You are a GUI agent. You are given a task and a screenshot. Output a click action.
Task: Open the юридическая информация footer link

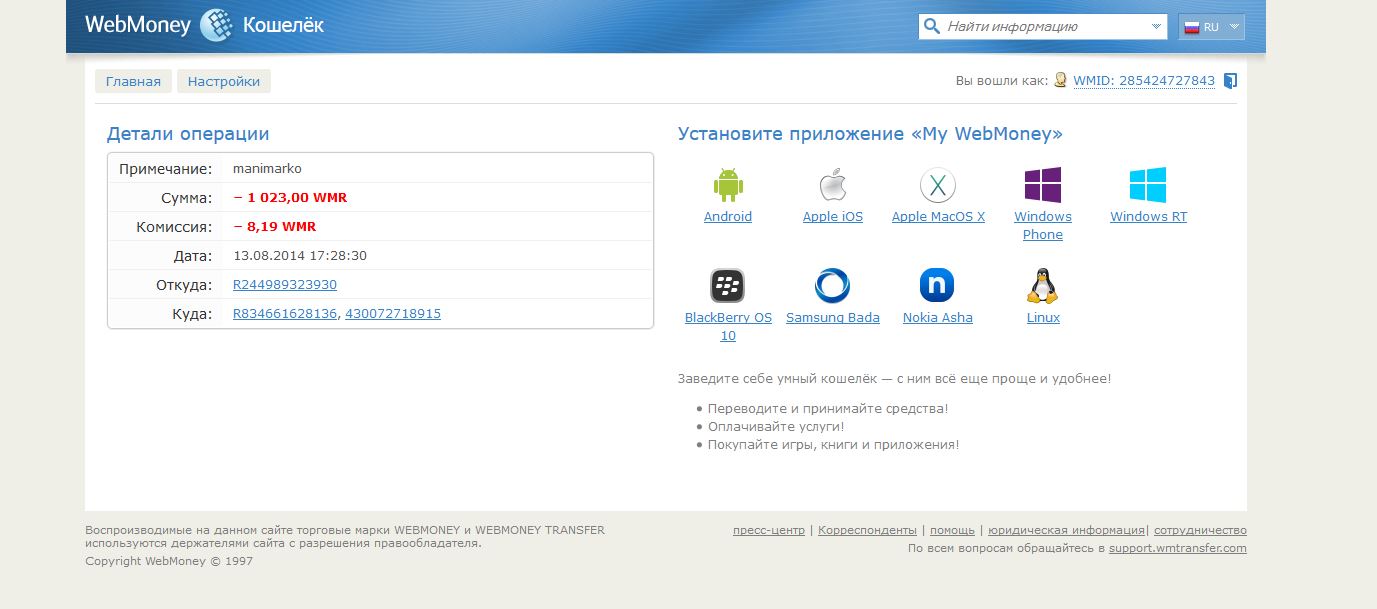coord(1066,530)
